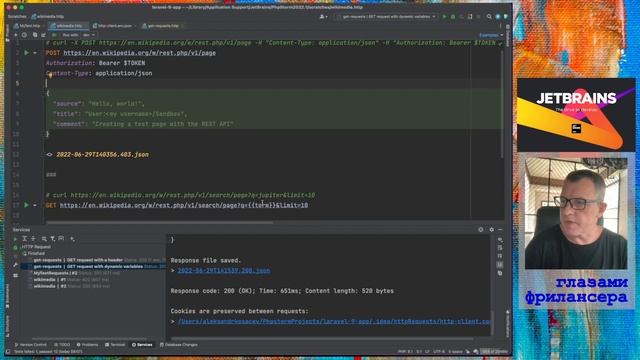This screenshot has width=640, height=360.
Task: Click the Debug bug icon in top toolbar
Action: tap(453, 17)
